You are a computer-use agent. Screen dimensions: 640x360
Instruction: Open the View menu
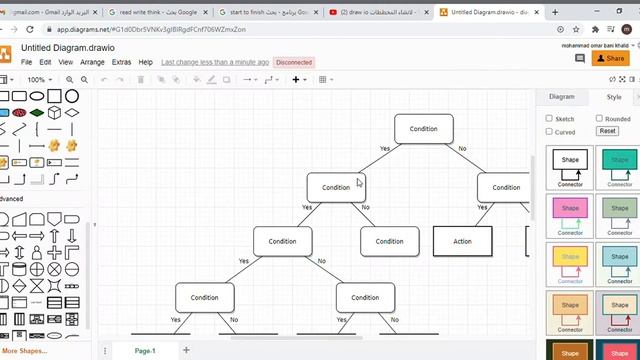pyautogui.click(x=65, y=62)
